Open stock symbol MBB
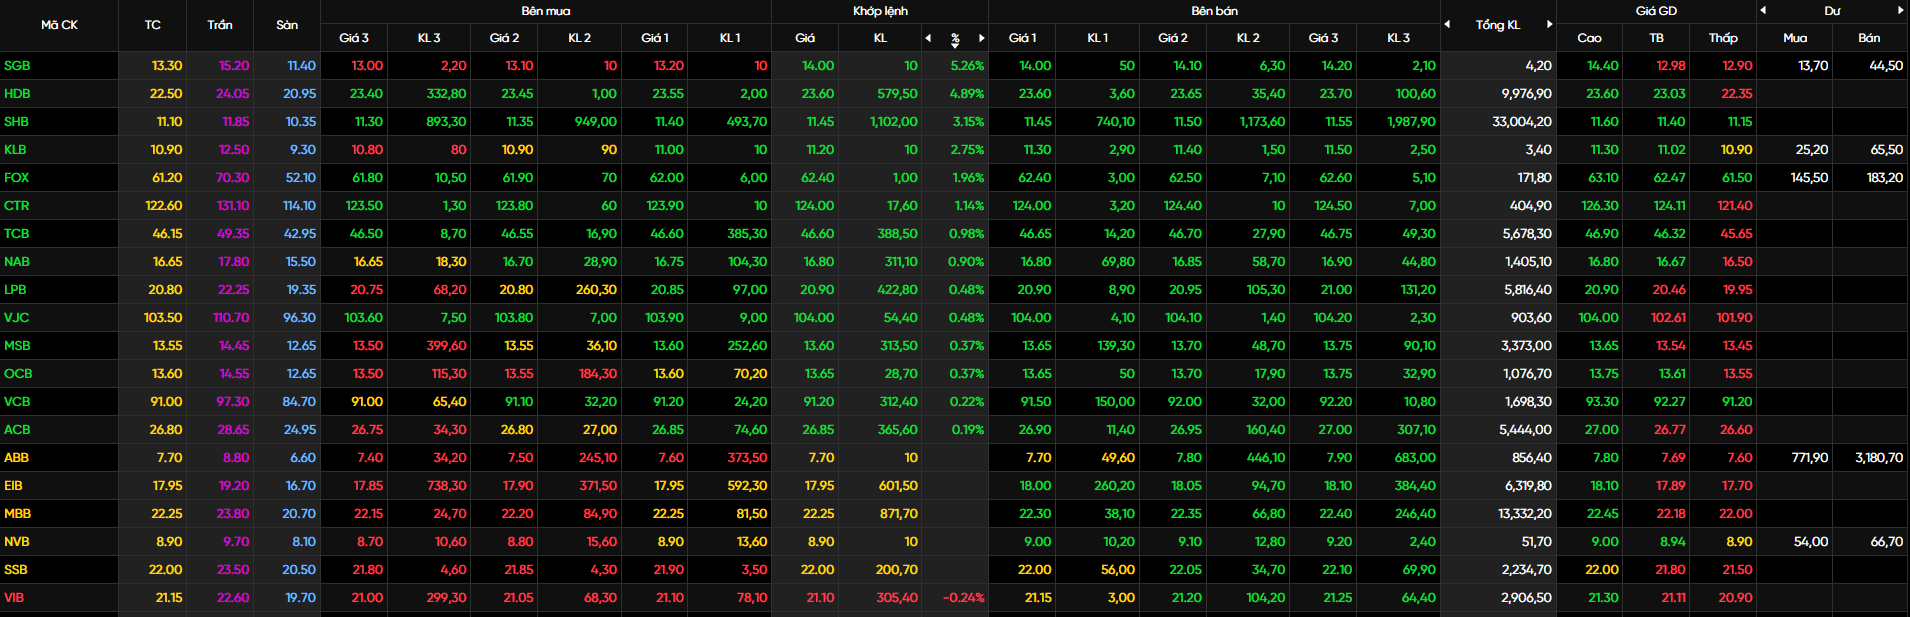The image size is (1910, 617). pyautogui.click(x=17, y=514)
